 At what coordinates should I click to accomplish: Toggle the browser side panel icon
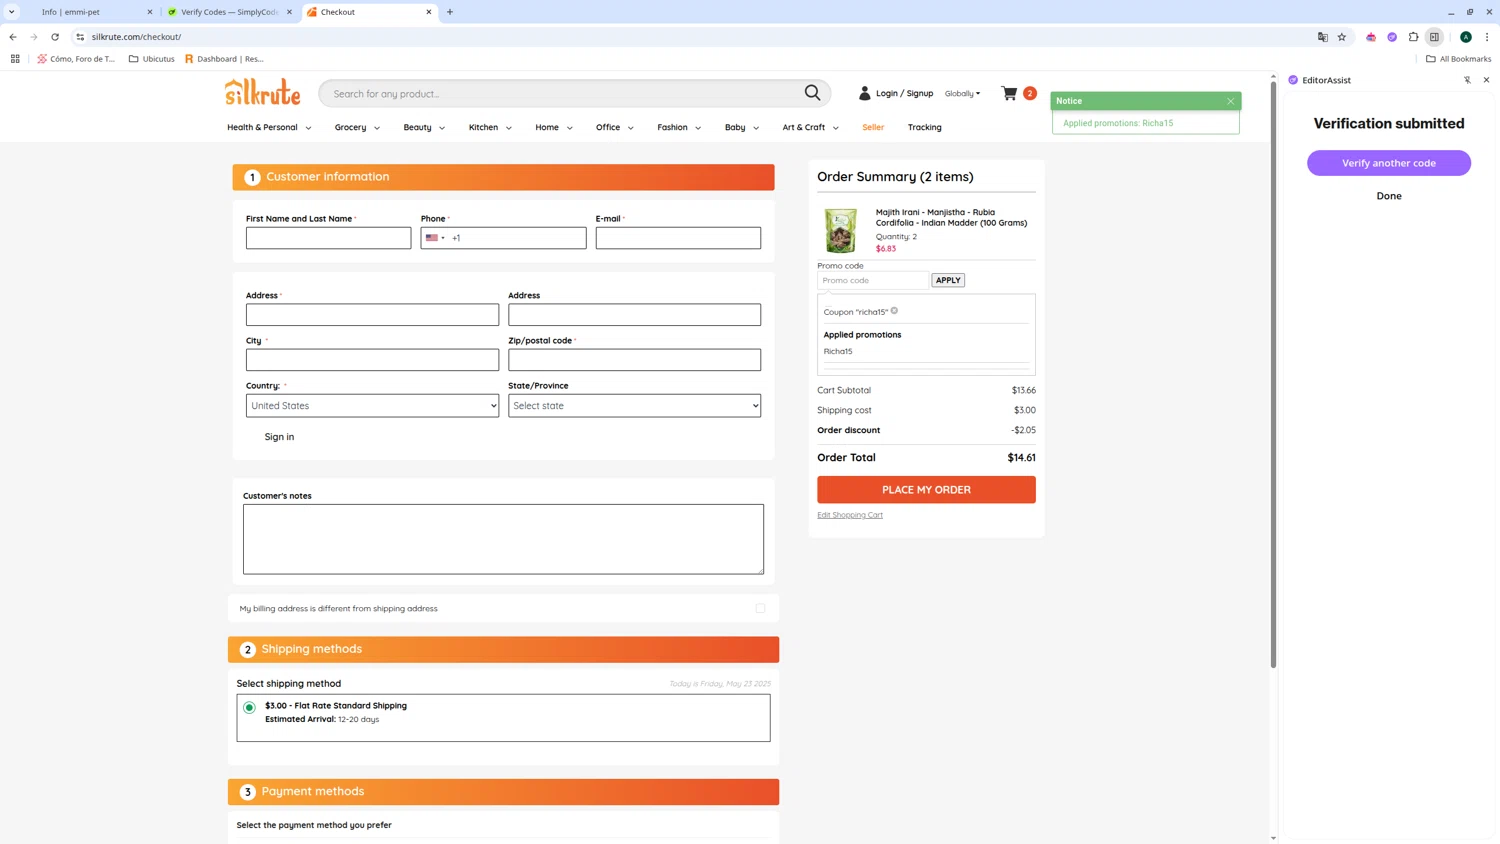click(1434, 37)
